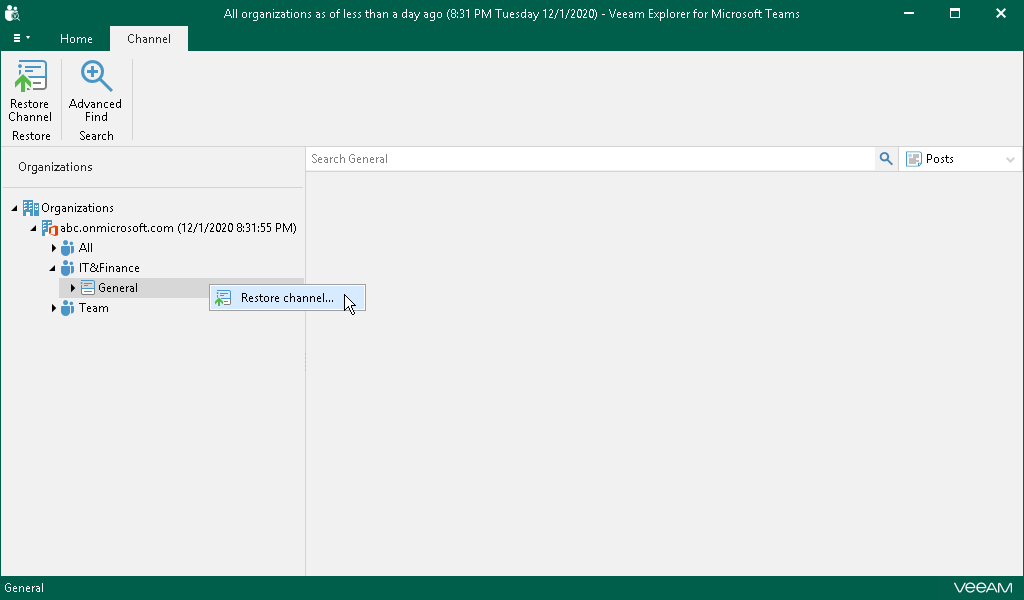Select the Team label in tree

[x=93, y=308]
